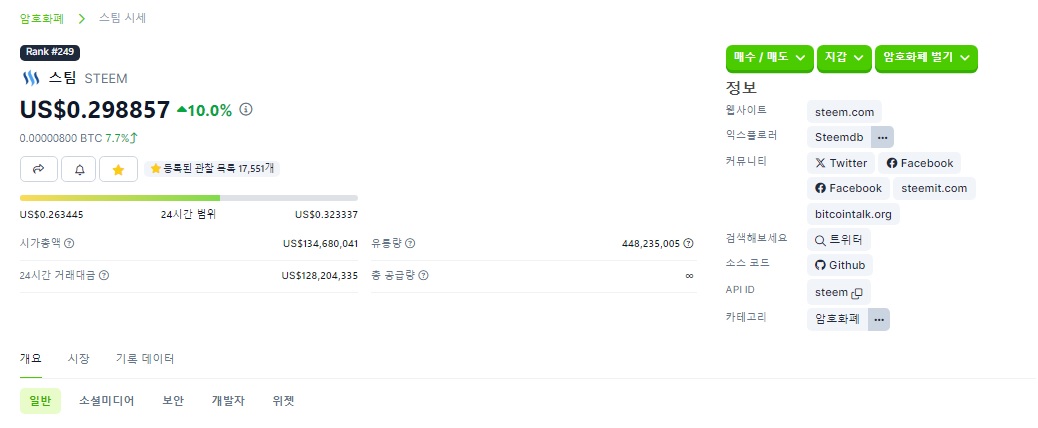Screen dimensions: 1038x428
Task: Click the 0.00000800 BTC text
Action: [x=61, y=138]
